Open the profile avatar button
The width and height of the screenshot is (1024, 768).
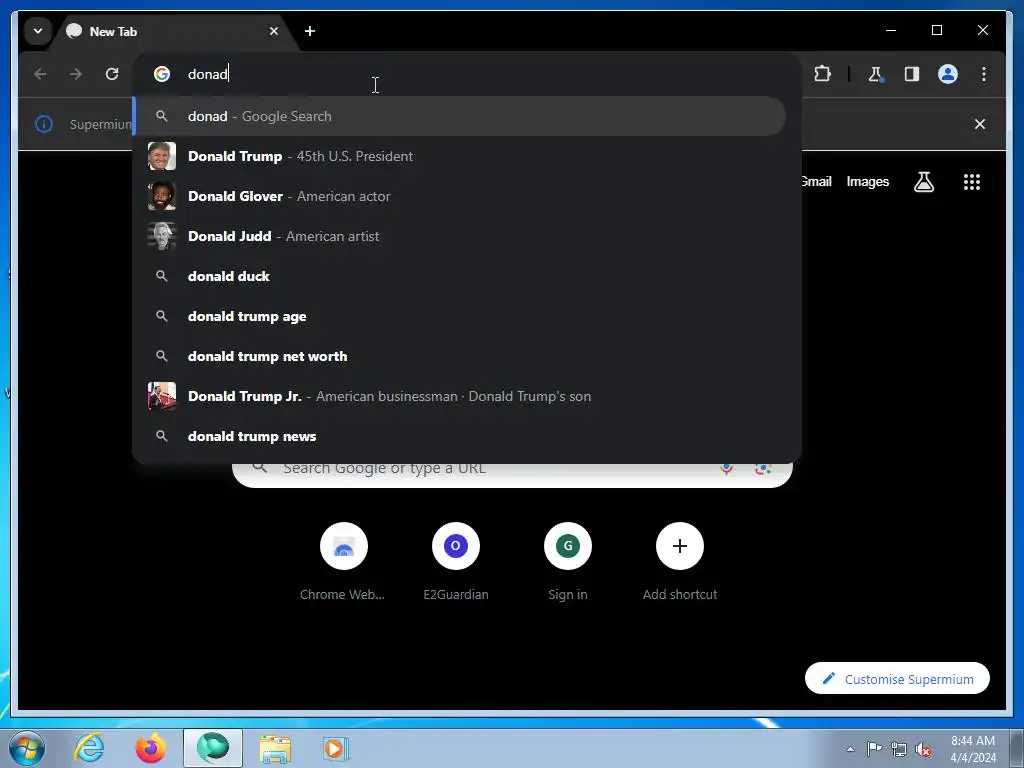pyautogui.click(x=948, y=74)
